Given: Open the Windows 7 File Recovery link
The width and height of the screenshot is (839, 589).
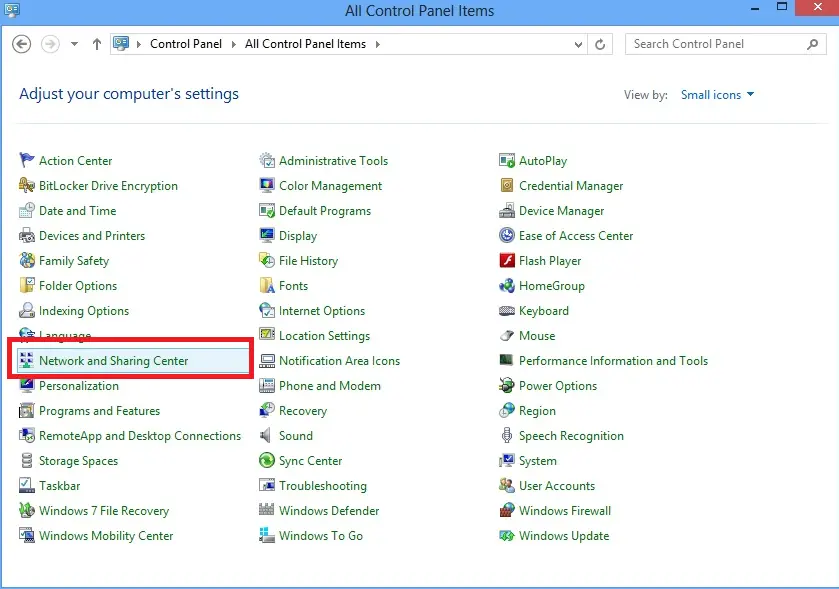Looking at the screenshot, I should pos(104,511).
